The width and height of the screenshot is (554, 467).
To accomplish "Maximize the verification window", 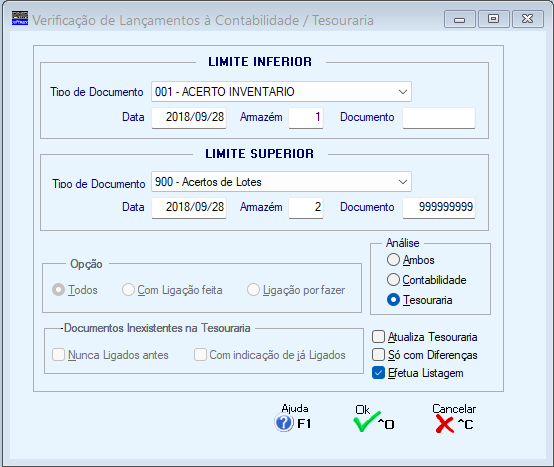I will pos(494,19).
